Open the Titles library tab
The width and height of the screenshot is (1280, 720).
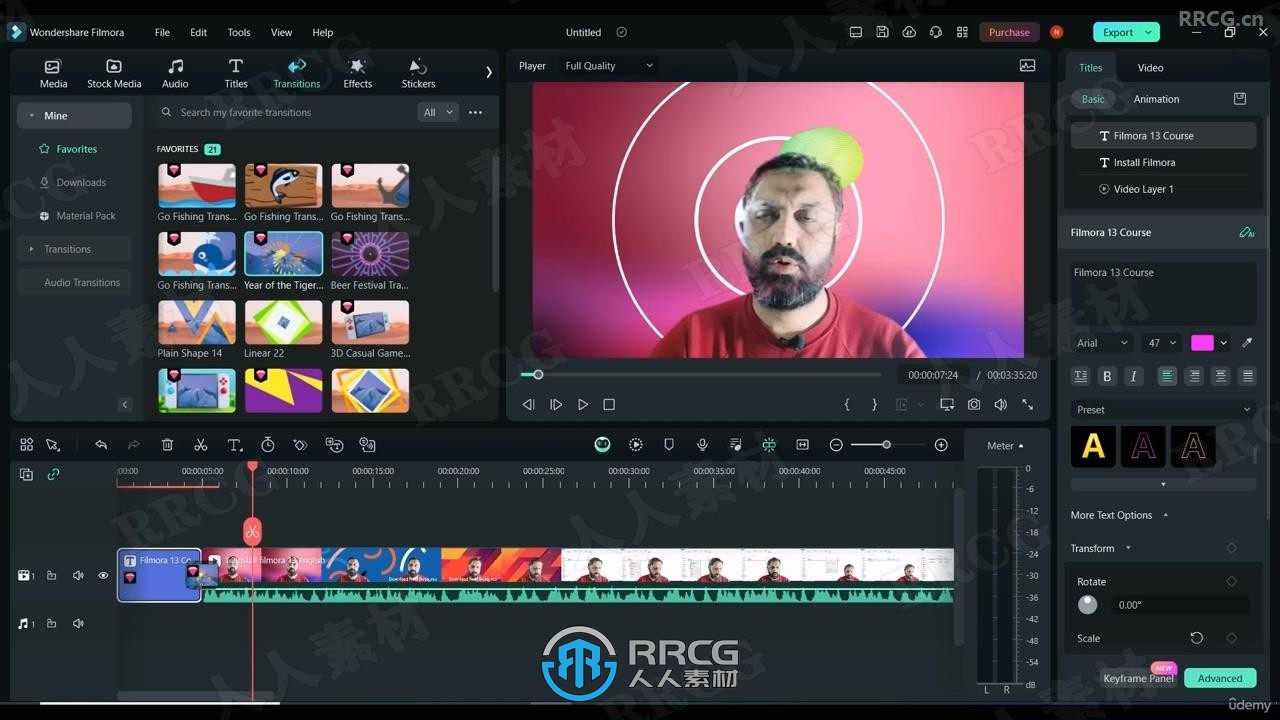tap(236, 73)
